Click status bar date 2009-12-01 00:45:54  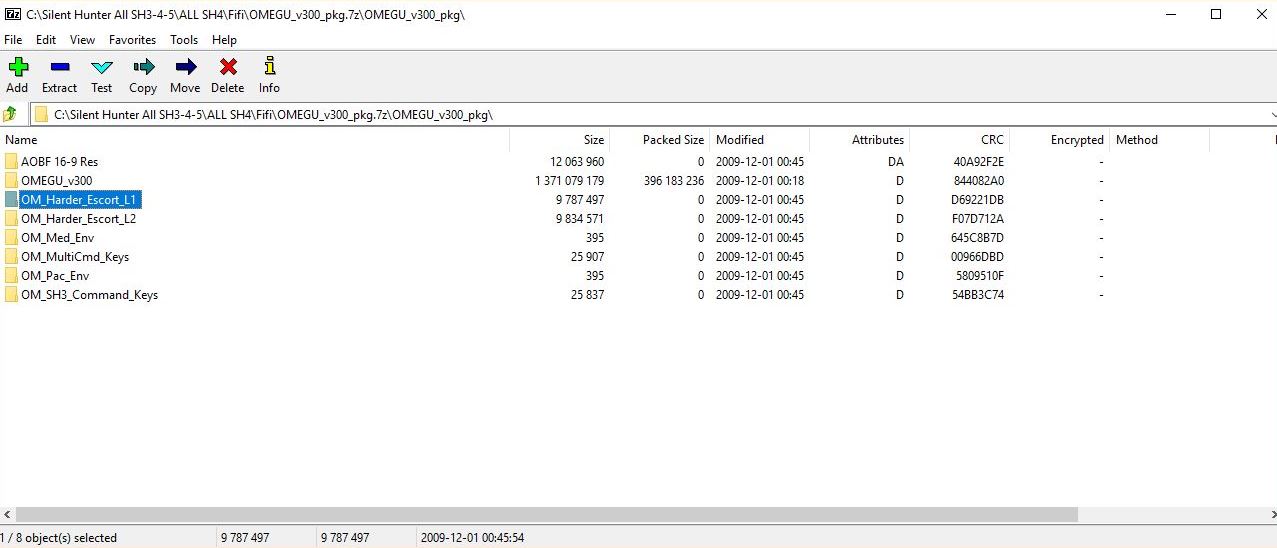472,537
